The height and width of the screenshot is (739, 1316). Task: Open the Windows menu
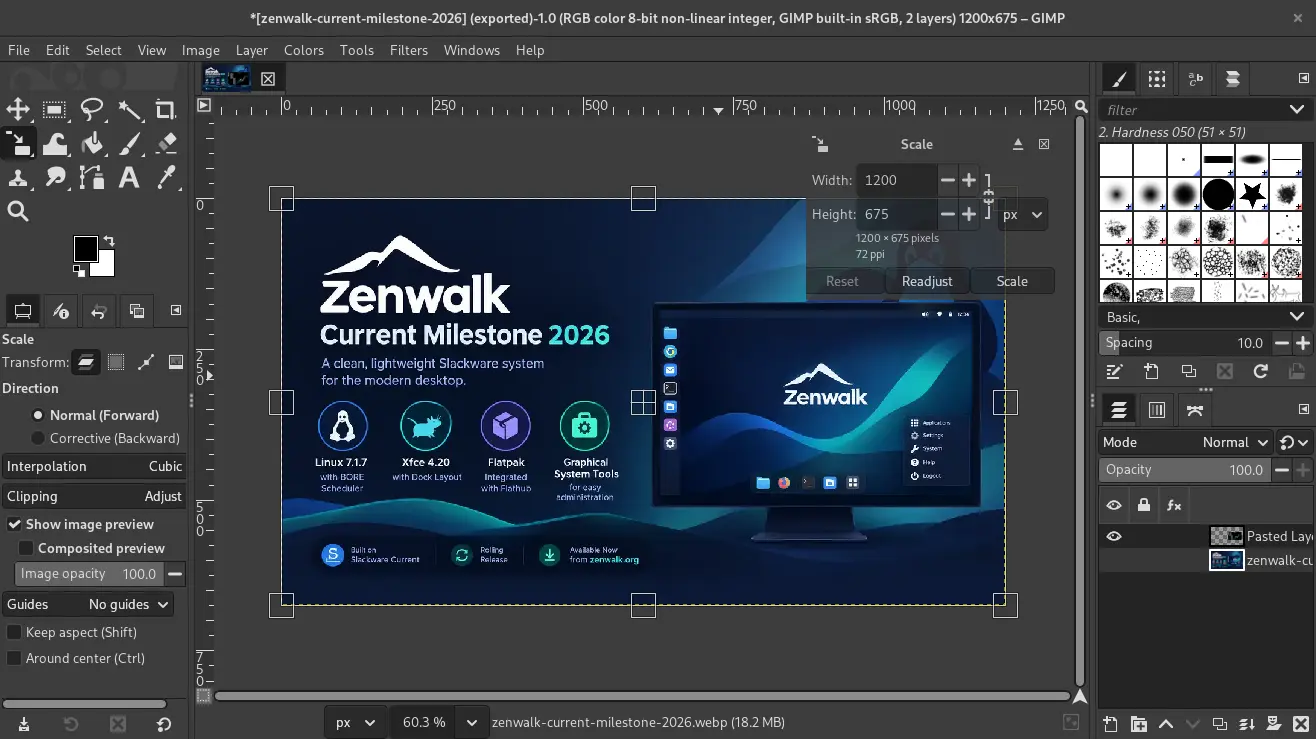point(472,50)
